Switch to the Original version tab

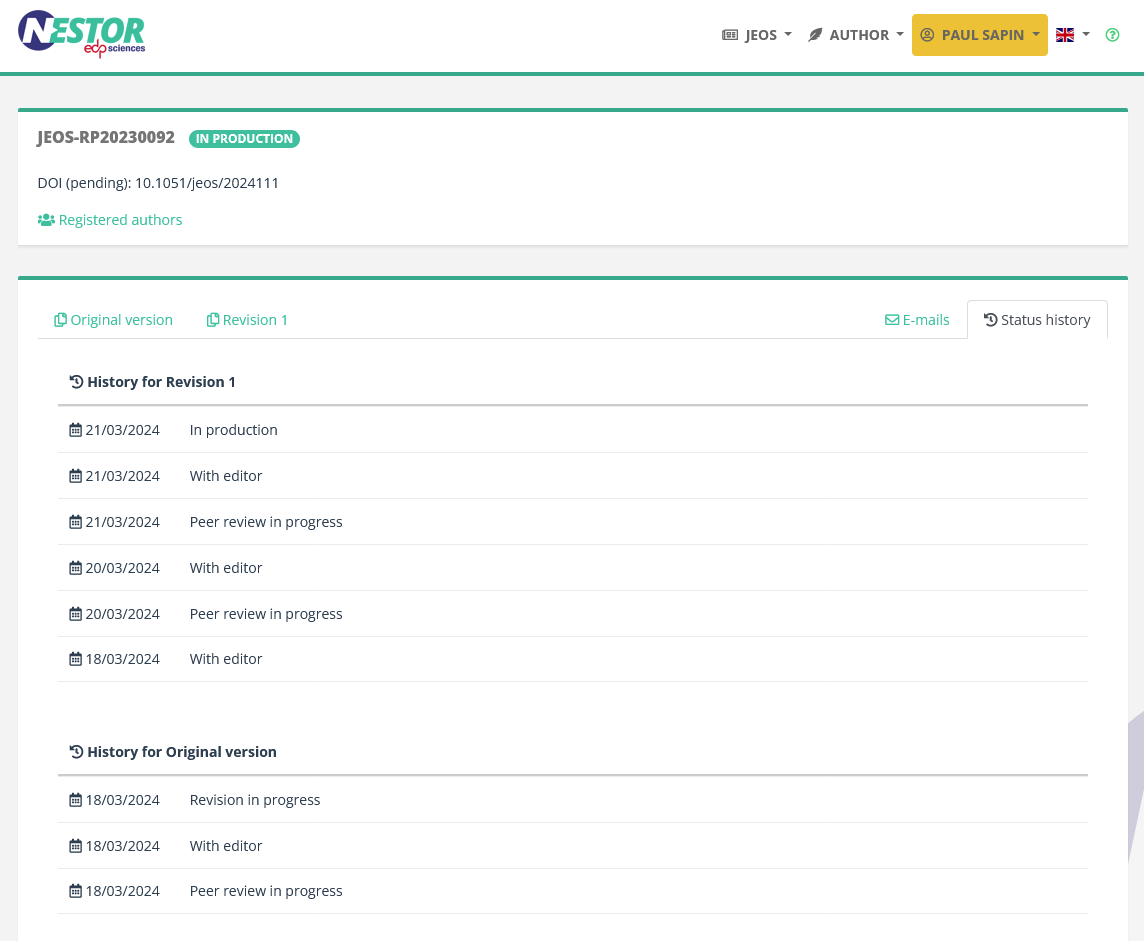(x=113, y=320)
